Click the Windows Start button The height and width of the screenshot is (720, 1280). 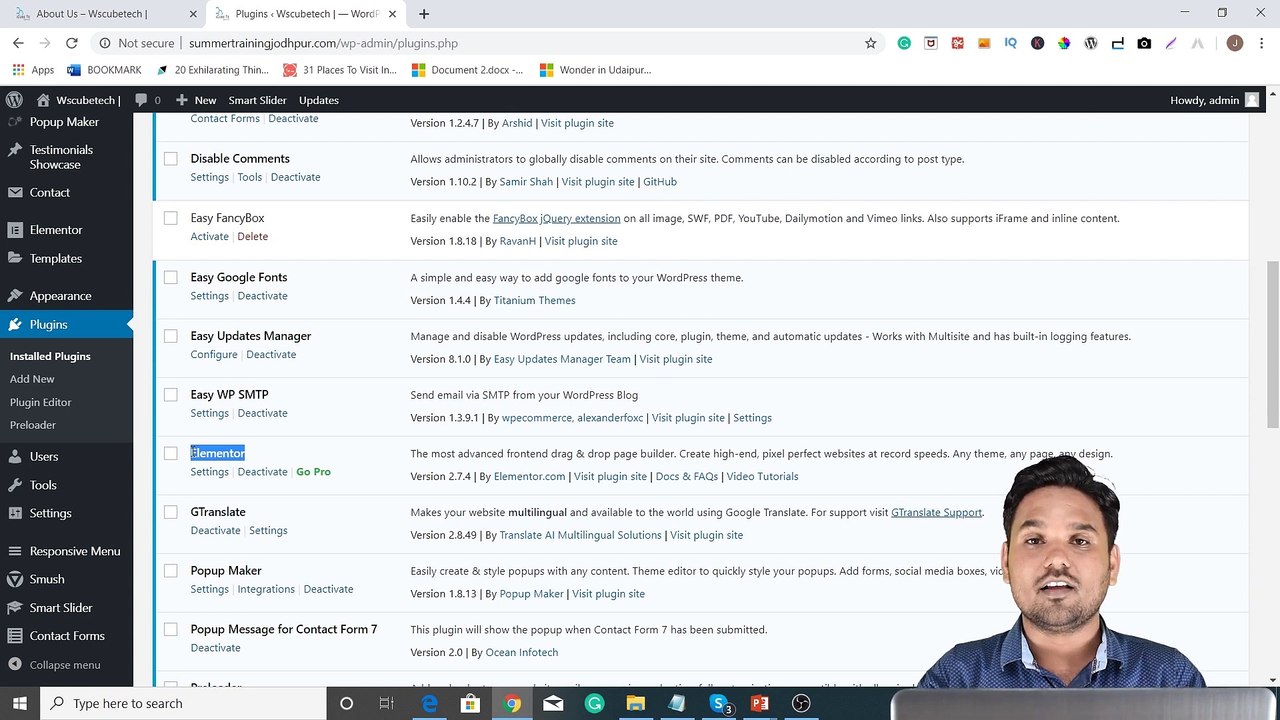22,703
